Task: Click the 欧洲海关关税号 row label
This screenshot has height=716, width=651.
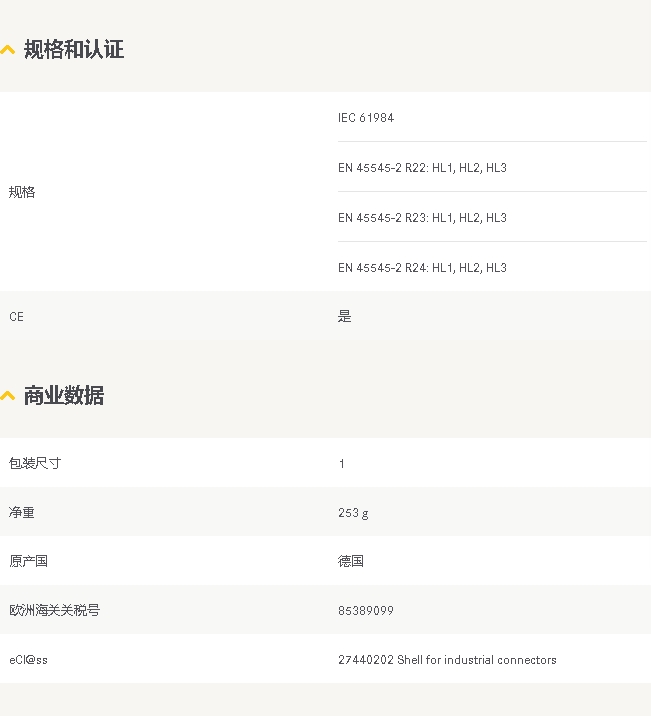Action: 54,611
